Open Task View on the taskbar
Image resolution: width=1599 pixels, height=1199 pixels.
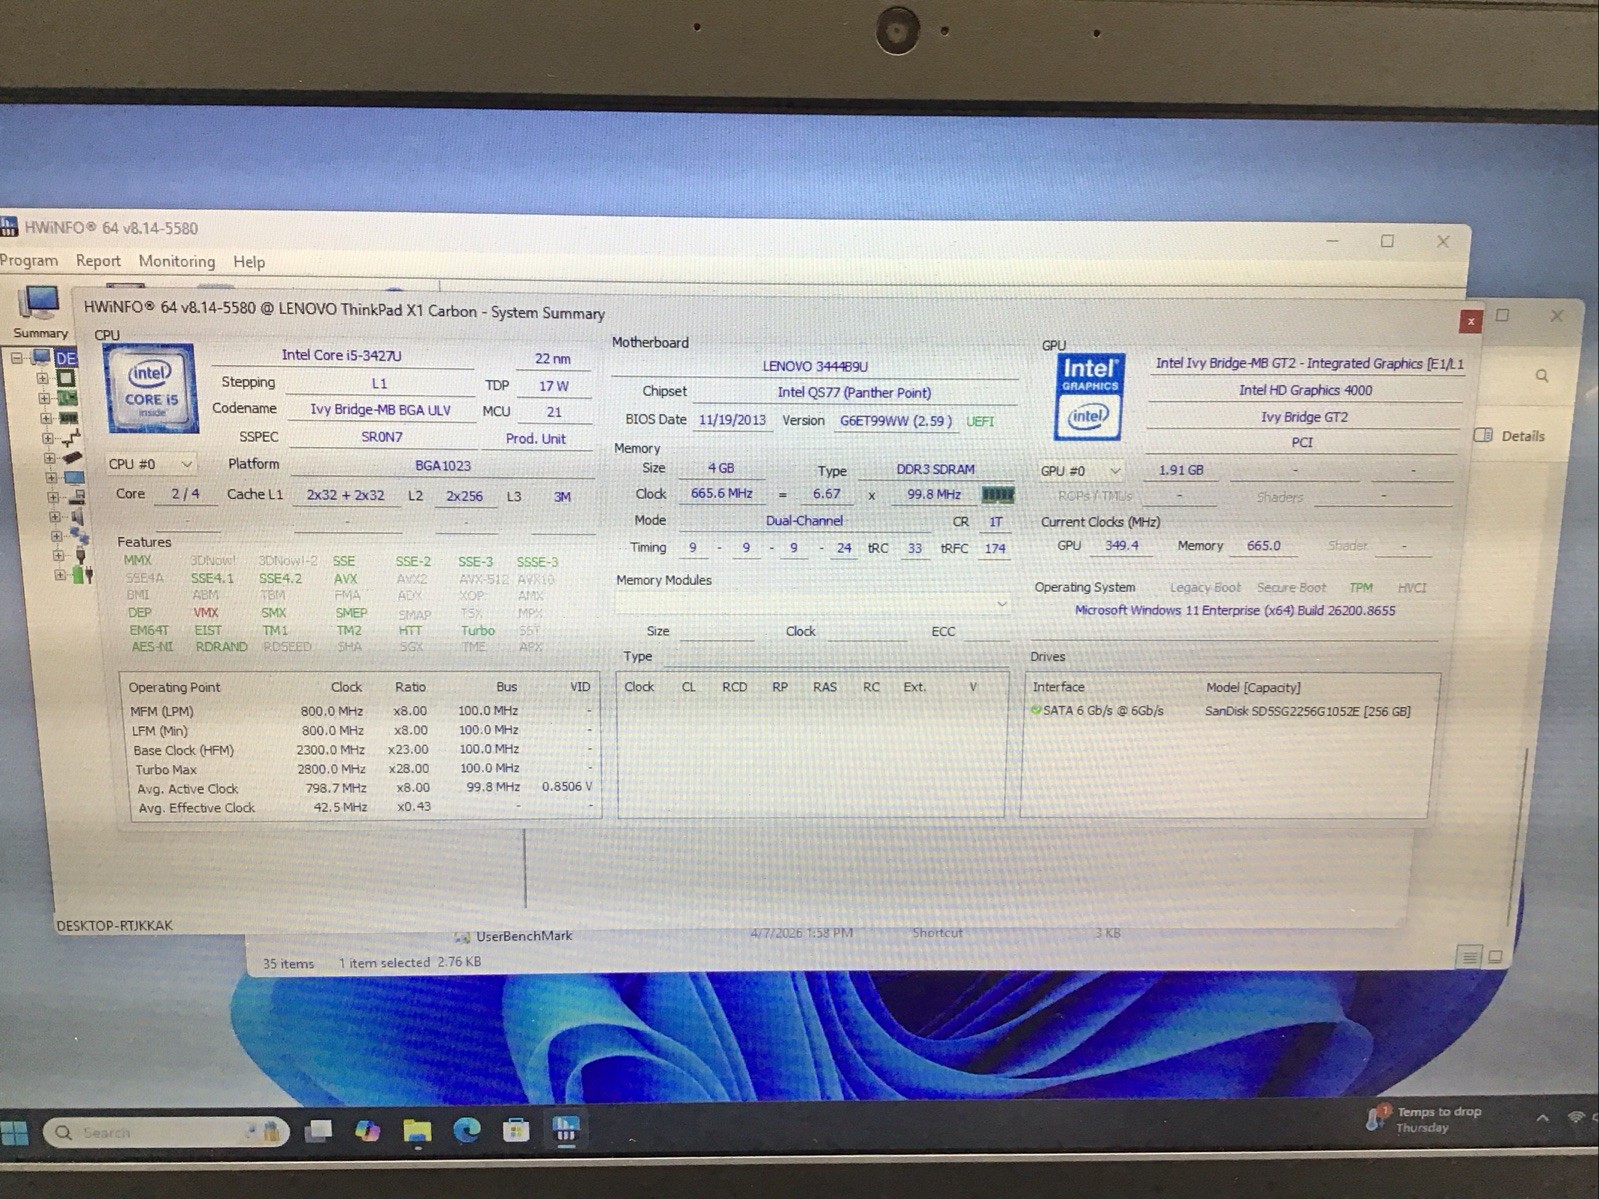(319, 1131)
